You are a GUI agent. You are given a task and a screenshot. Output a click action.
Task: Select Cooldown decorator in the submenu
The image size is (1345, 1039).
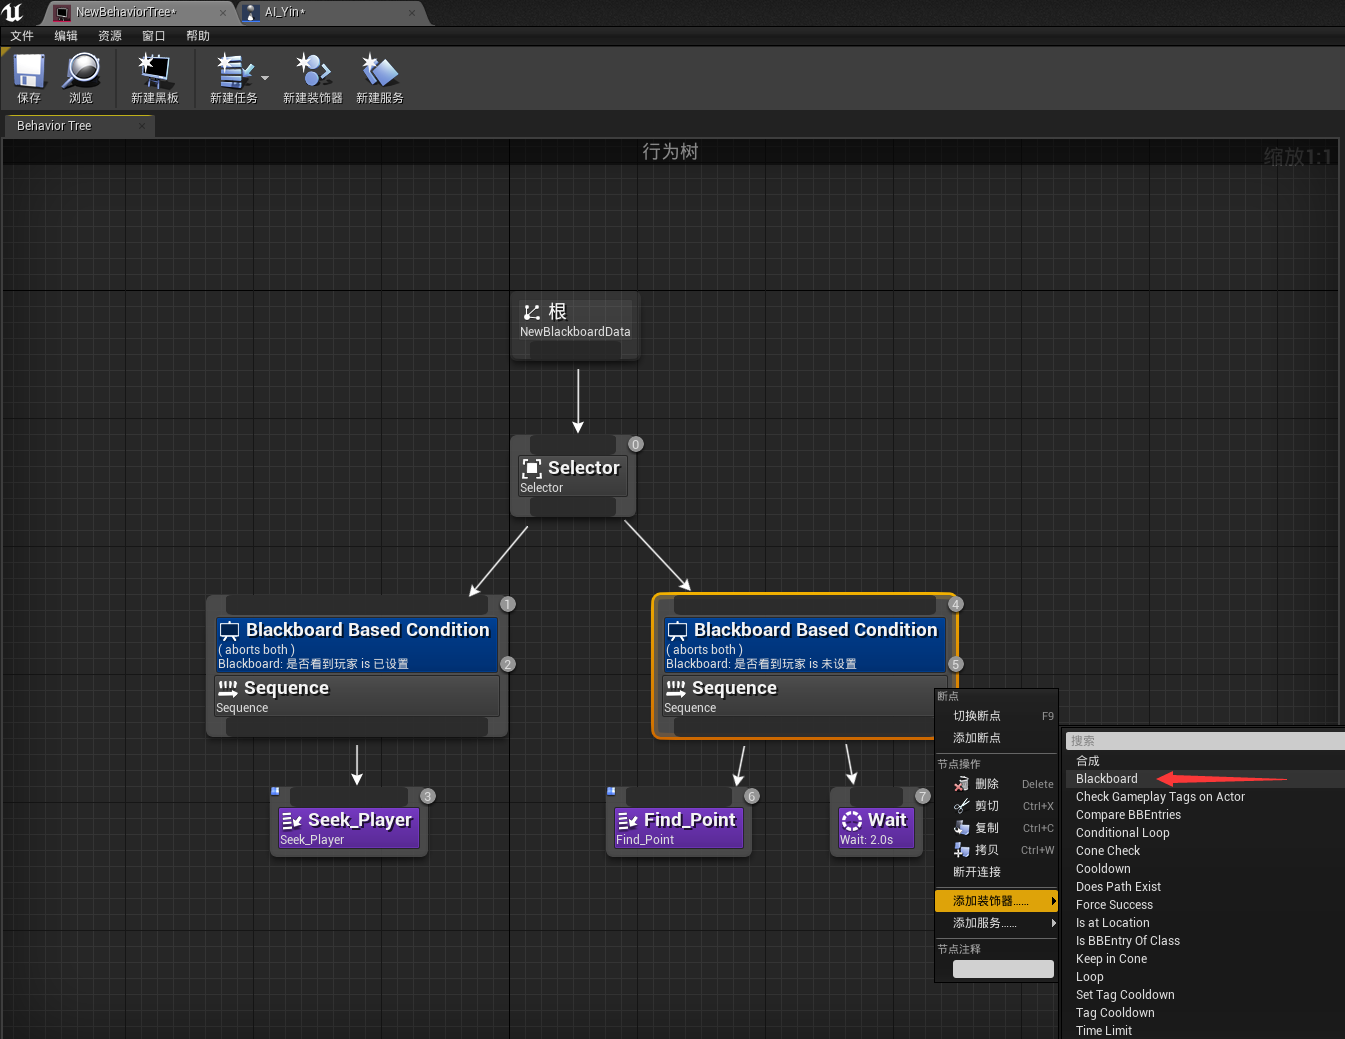click(x=1103, y=869)
